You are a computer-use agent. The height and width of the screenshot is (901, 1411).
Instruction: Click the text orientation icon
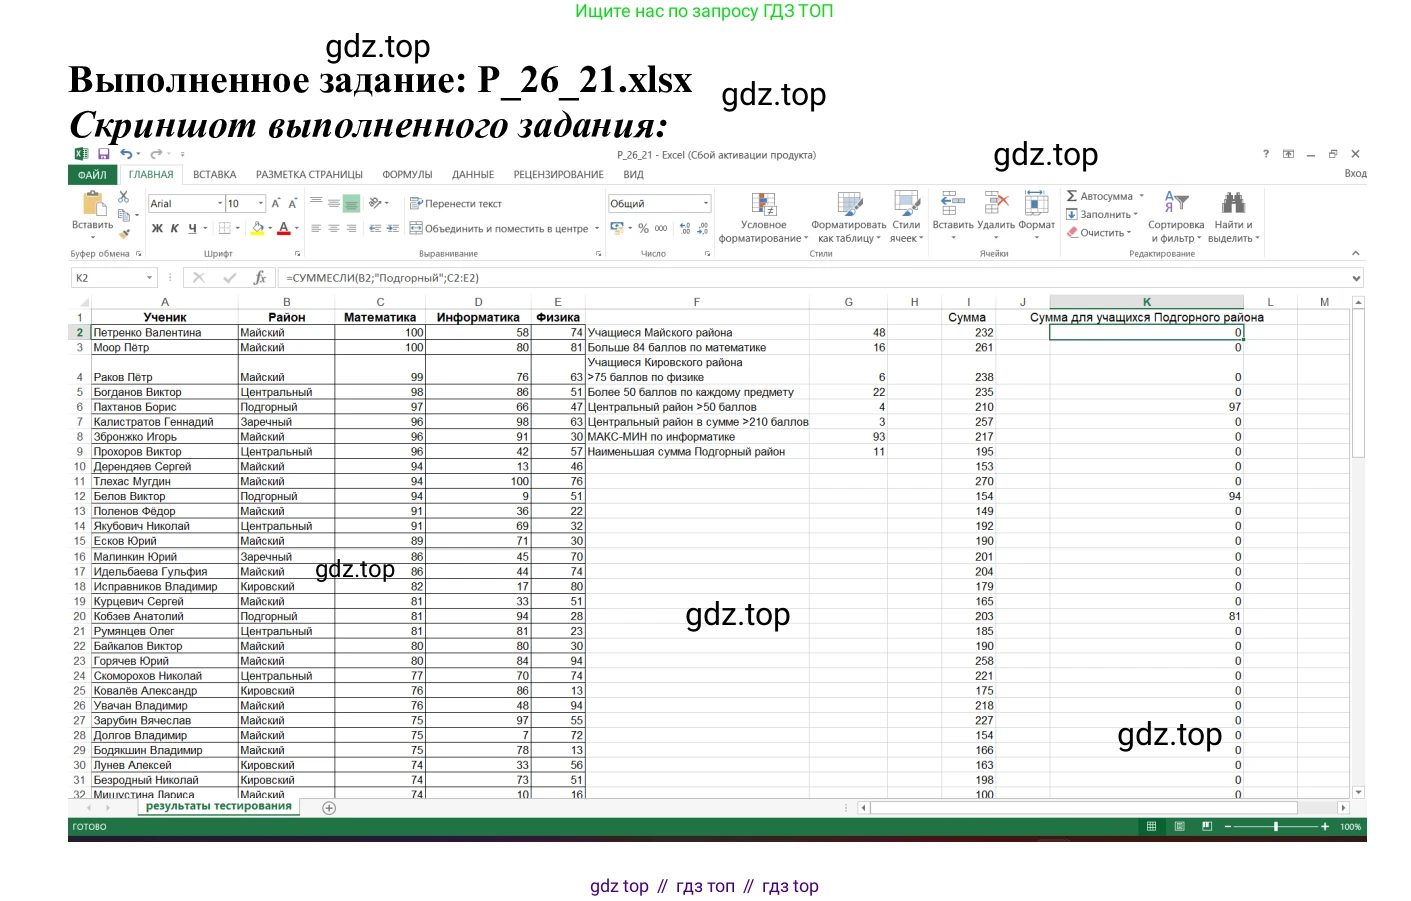[x=375, y=203]
